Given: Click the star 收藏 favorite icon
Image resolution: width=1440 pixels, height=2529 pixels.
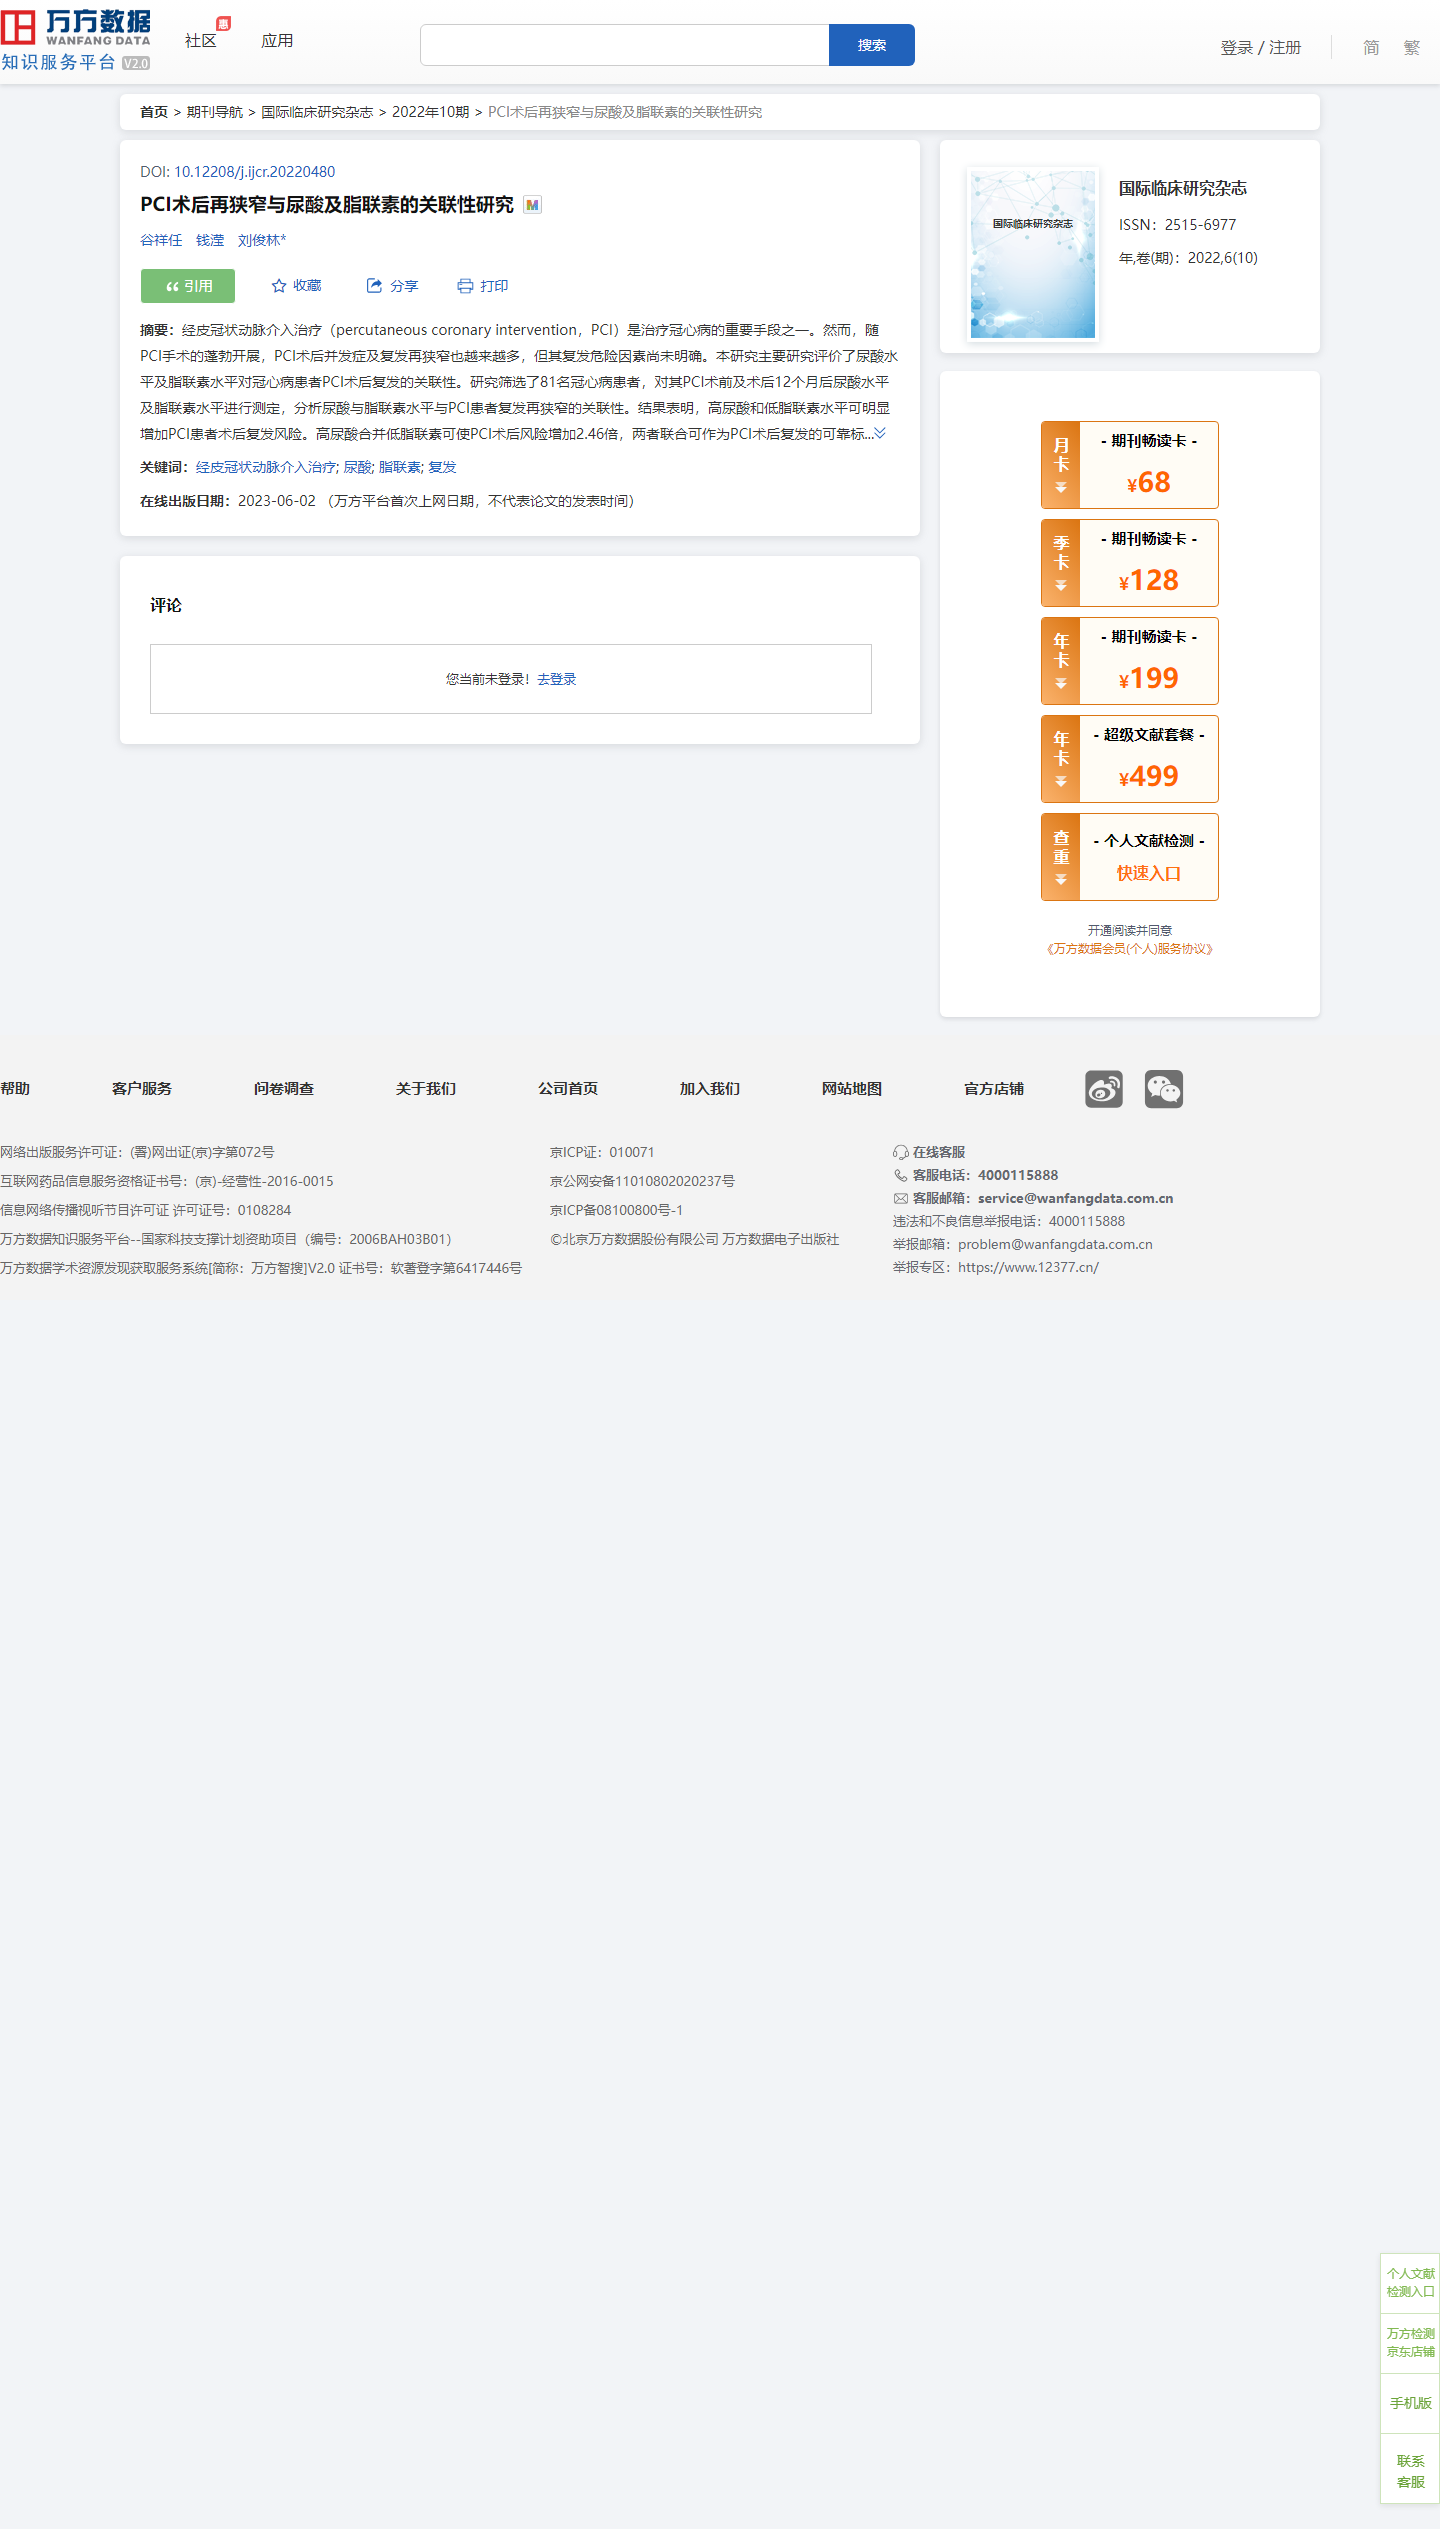Looking at the screenshot, I should (279, 286).
